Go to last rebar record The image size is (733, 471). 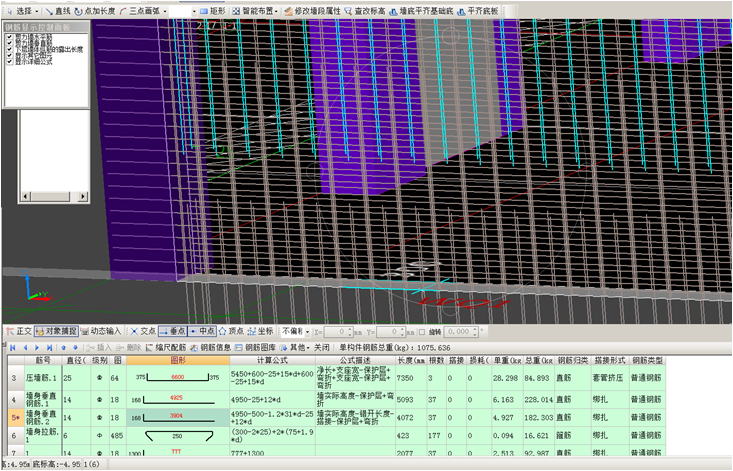(x=50, y=348)
